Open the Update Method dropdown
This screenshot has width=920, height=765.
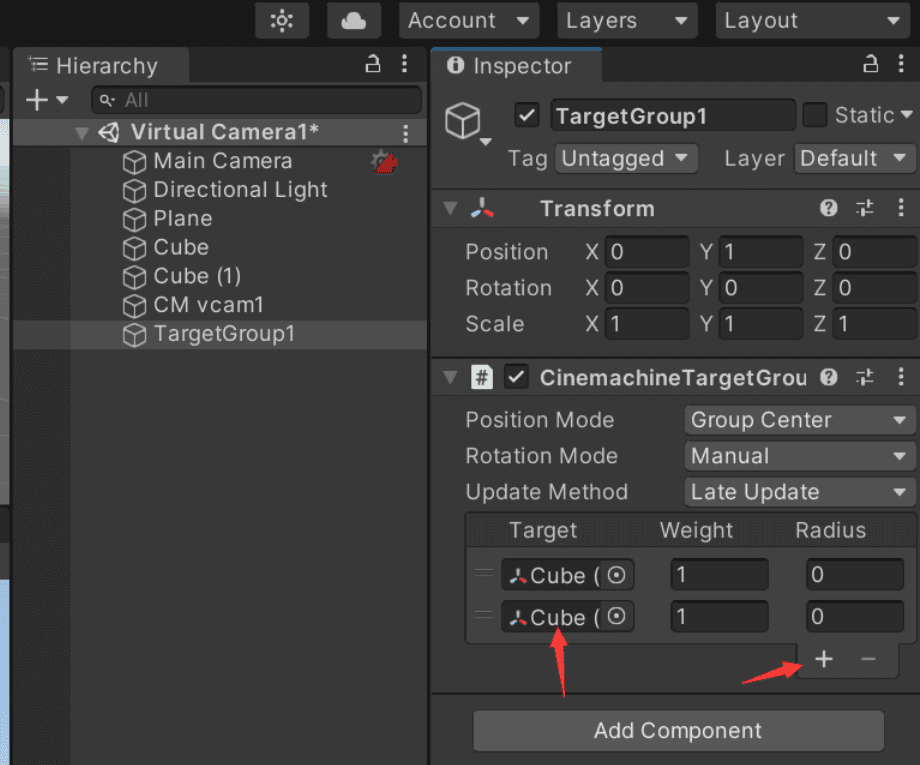[x=799, y=492]
